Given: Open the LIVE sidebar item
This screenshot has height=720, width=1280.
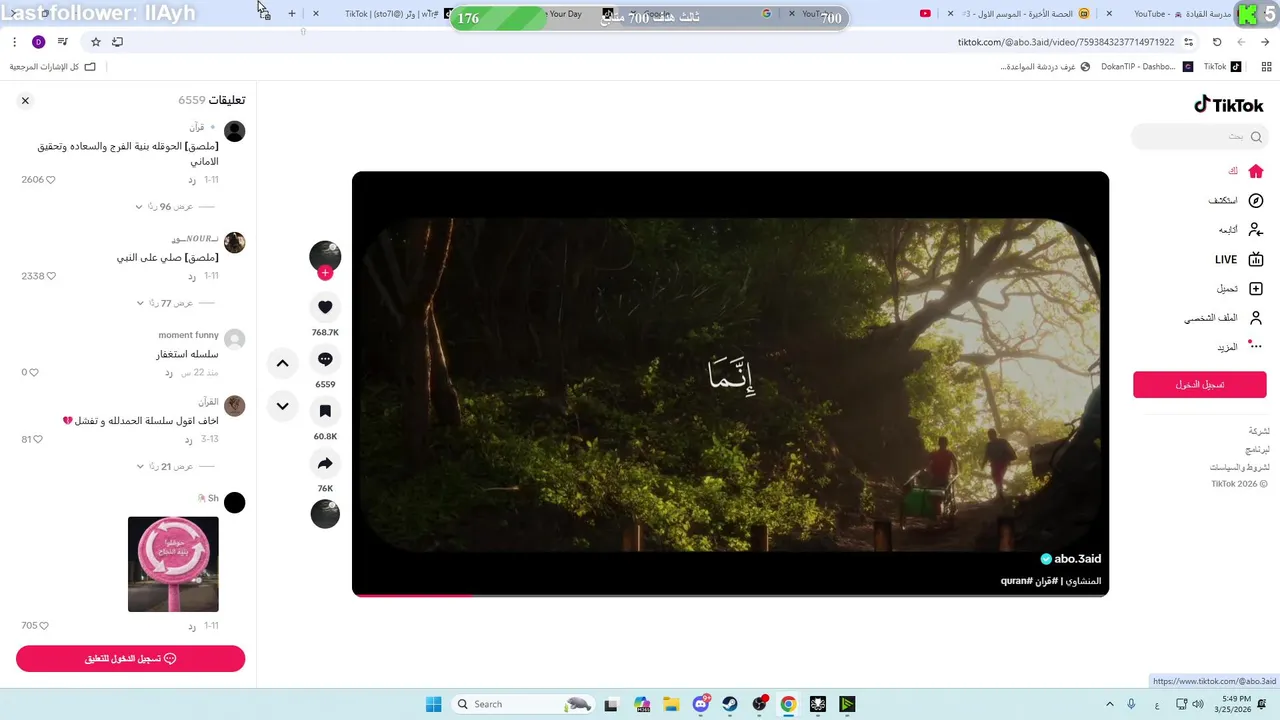Looking at the screenshot, I should coord(1240,259).
